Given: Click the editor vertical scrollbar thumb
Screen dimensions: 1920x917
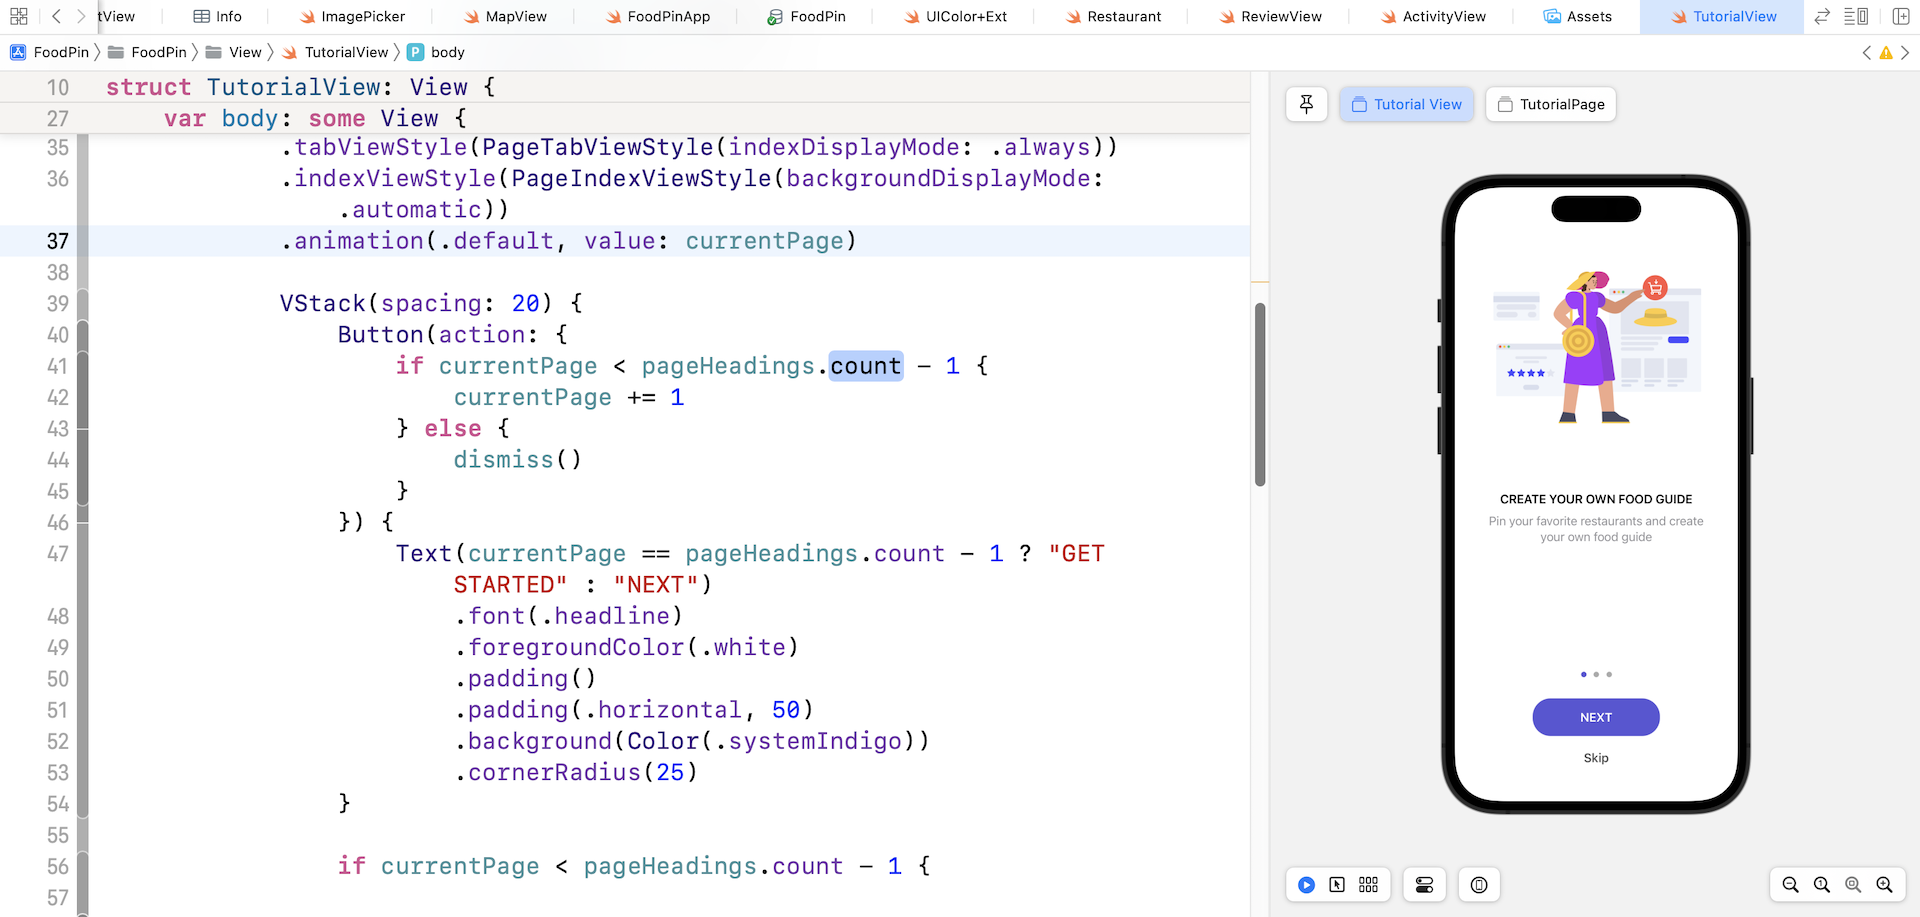Looking at the screenshot, I should click(1260, 394).
